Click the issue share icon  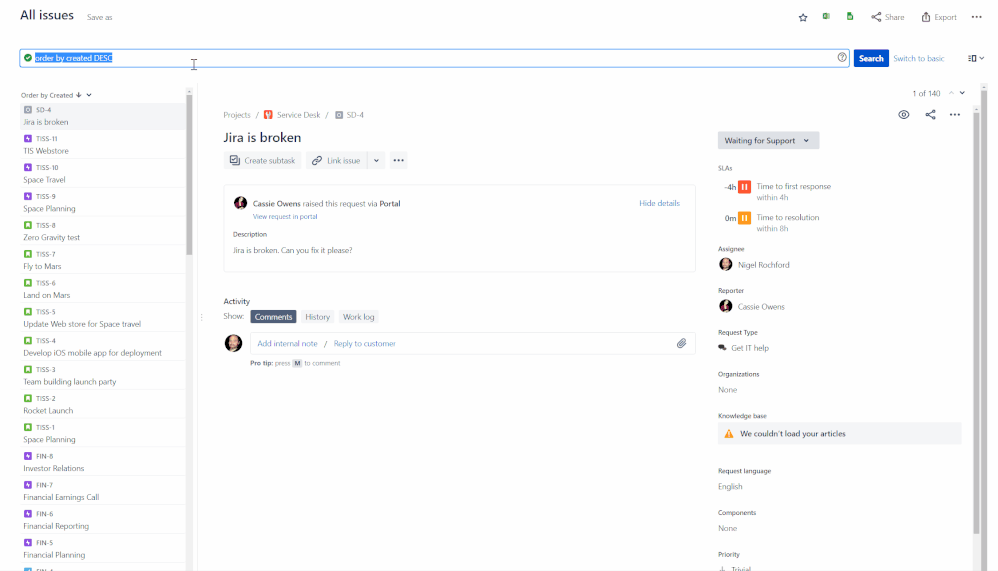tap(931, 115)
